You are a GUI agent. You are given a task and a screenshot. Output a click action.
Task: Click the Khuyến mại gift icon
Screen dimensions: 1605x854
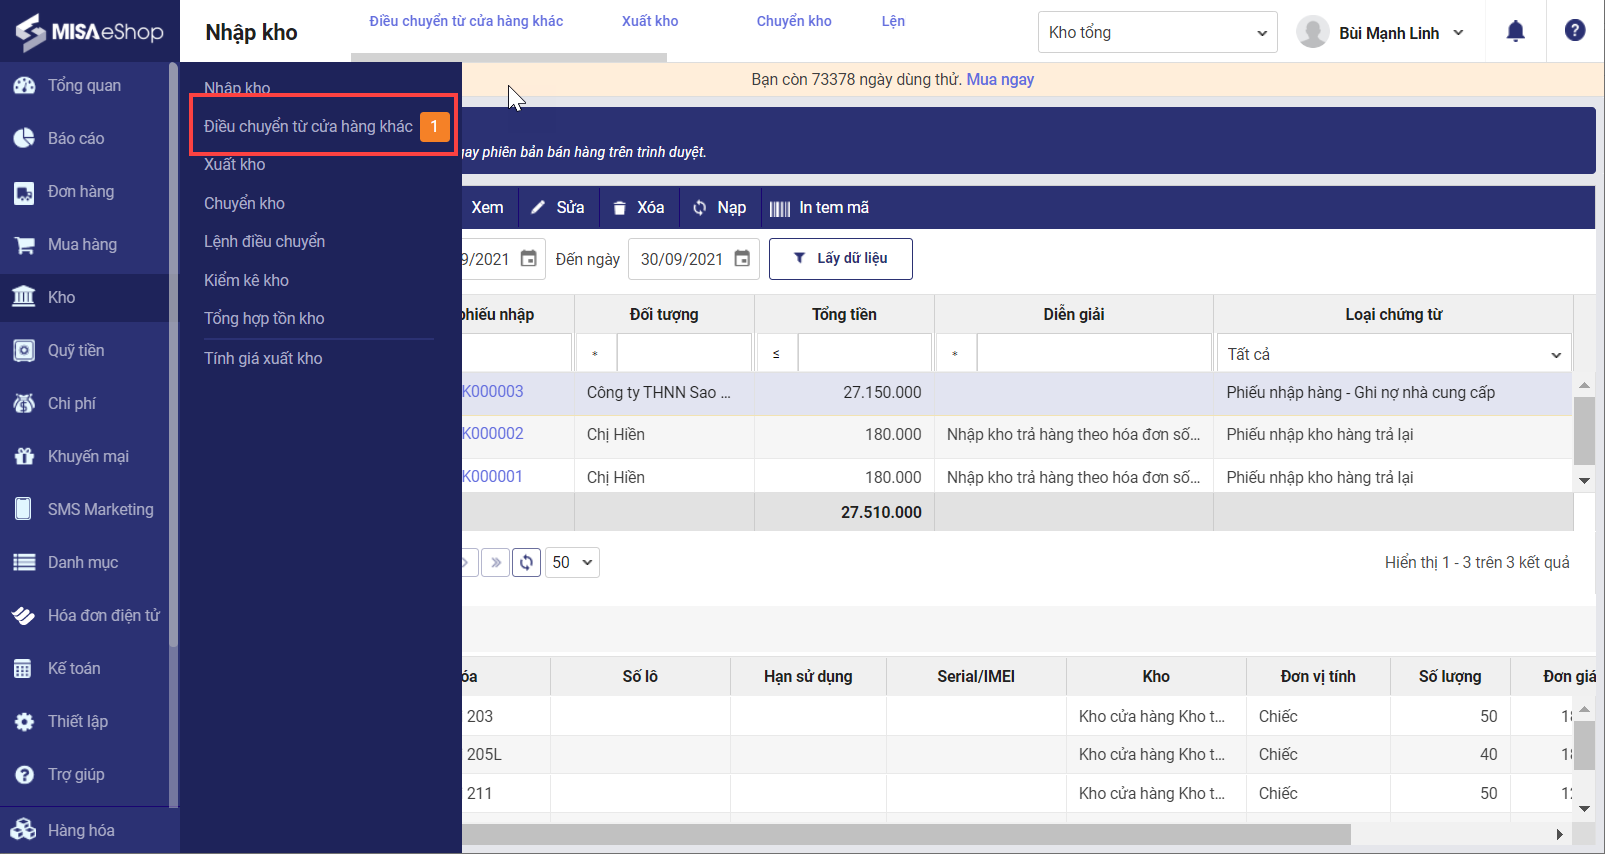24,457
